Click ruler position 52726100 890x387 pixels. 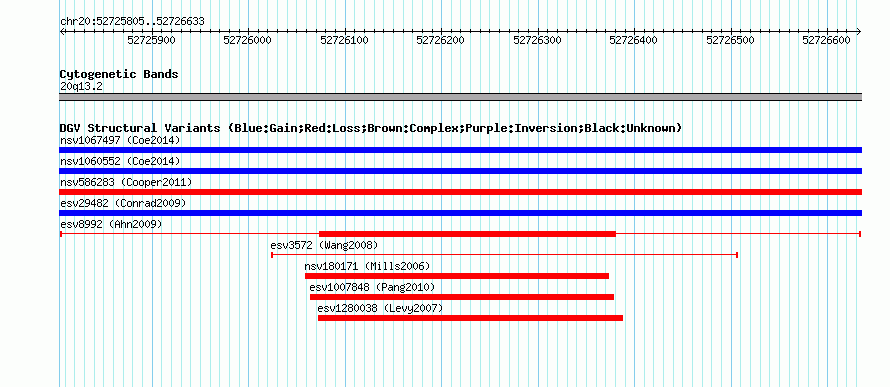344,40
